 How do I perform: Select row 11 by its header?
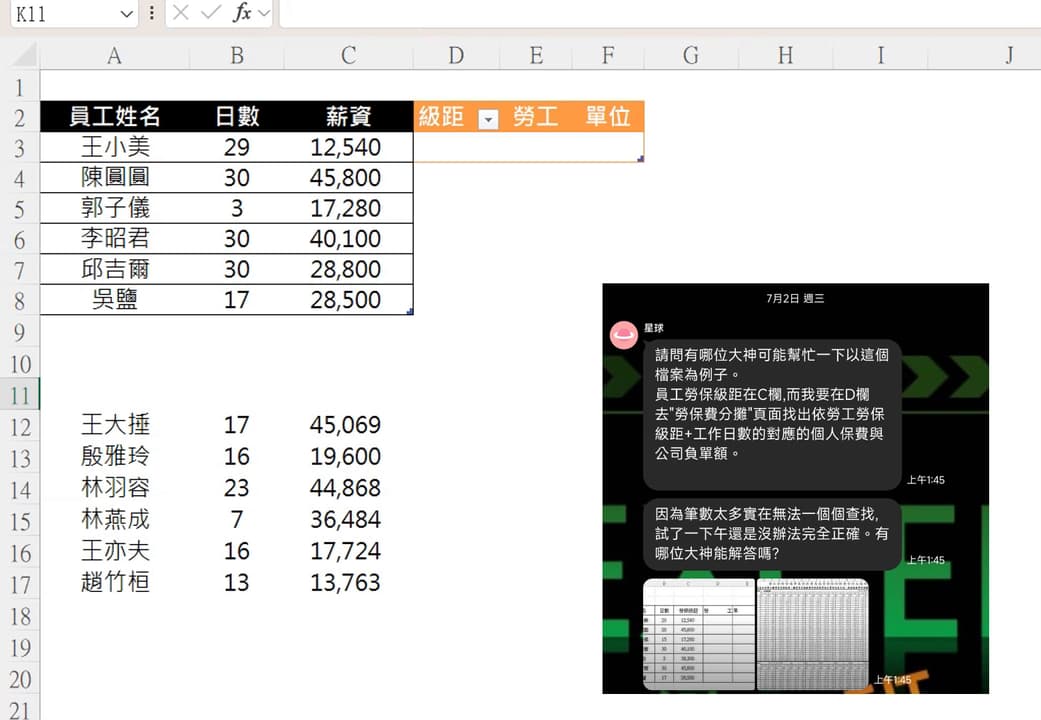click(x=20, y=394)
